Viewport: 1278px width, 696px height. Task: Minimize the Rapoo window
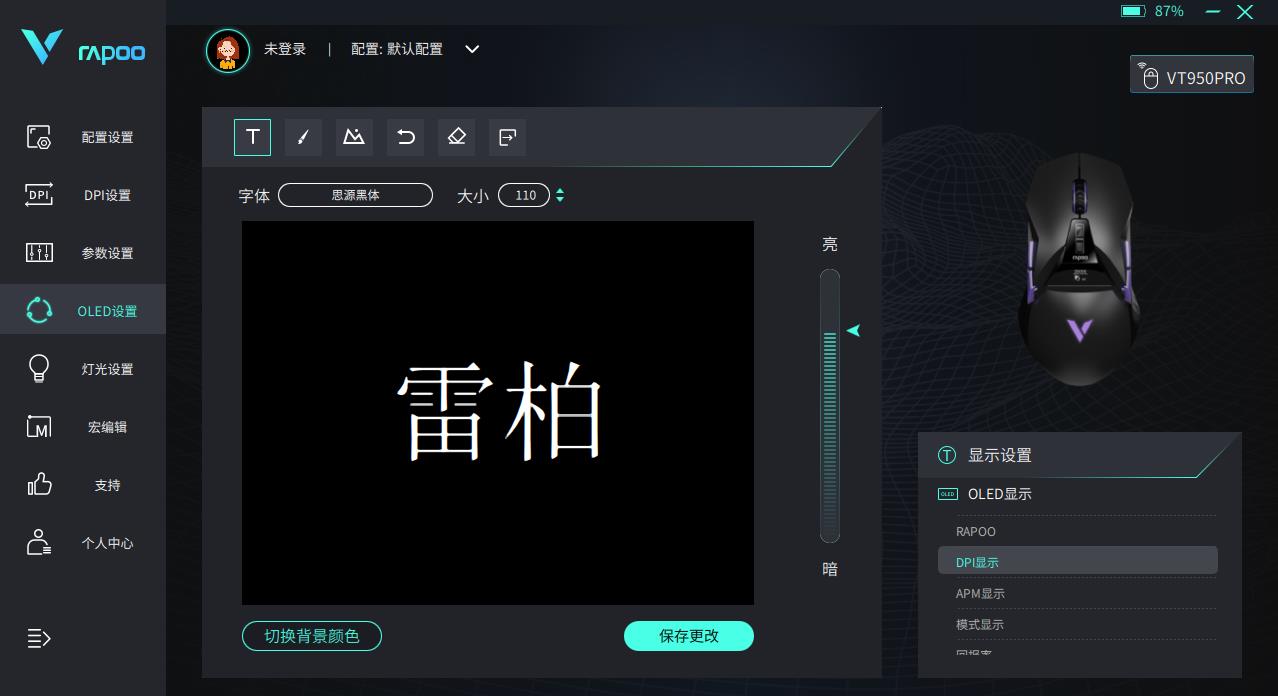(1213, 11)
